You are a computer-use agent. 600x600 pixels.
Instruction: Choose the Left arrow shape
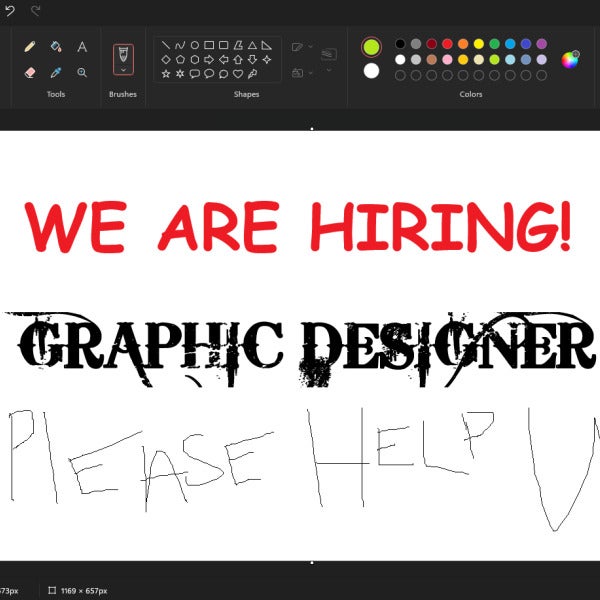(x=223, y=59)
